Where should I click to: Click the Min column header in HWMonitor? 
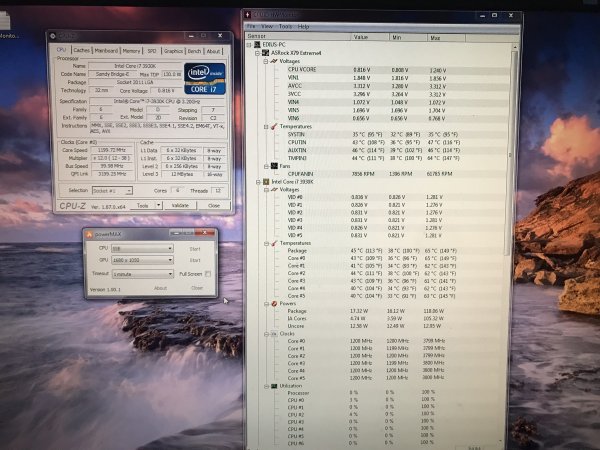click(x=408, y=38)
